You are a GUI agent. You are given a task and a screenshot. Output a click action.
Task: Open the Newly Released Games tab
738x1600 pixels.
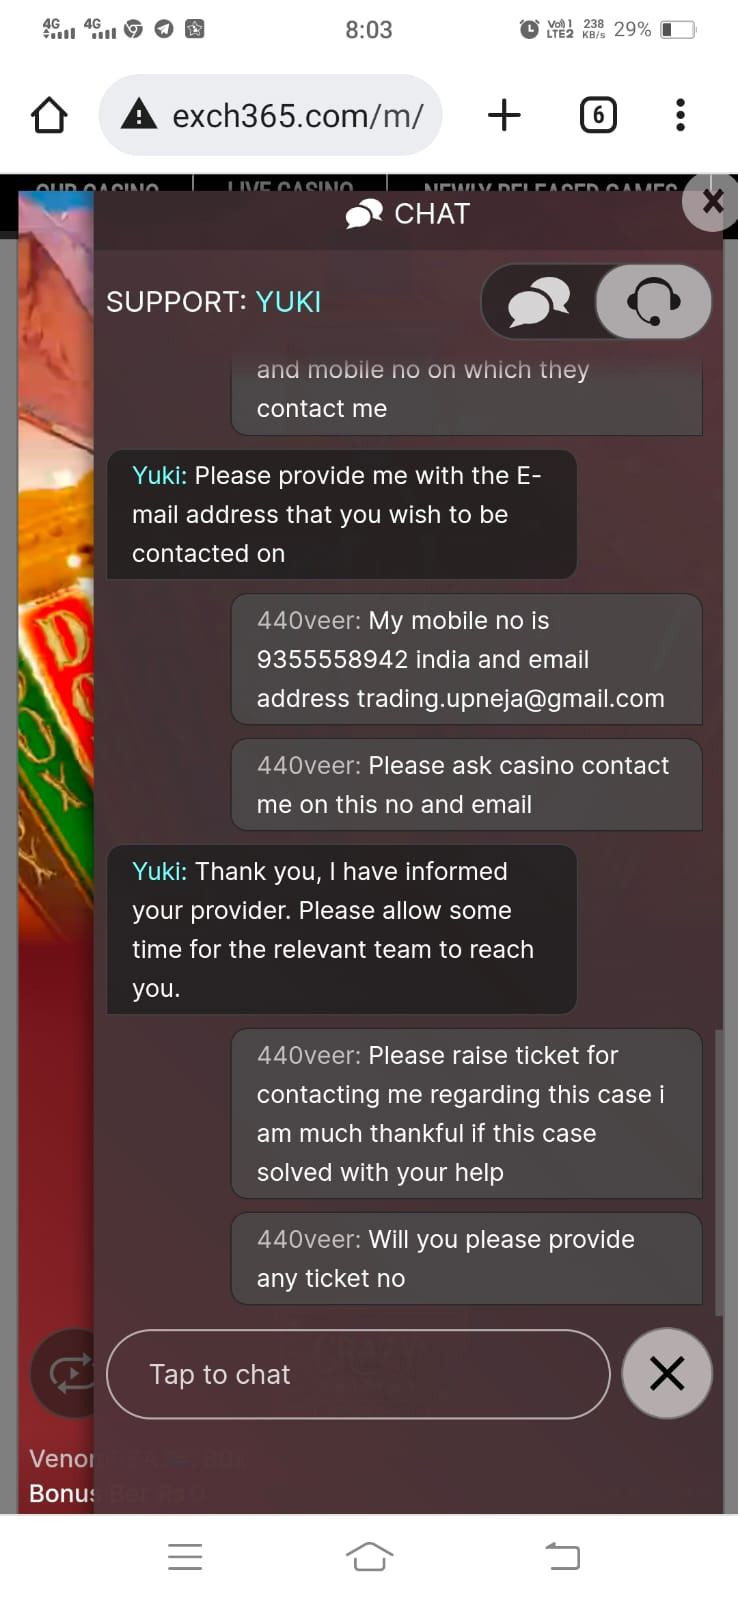click(550, 185)
